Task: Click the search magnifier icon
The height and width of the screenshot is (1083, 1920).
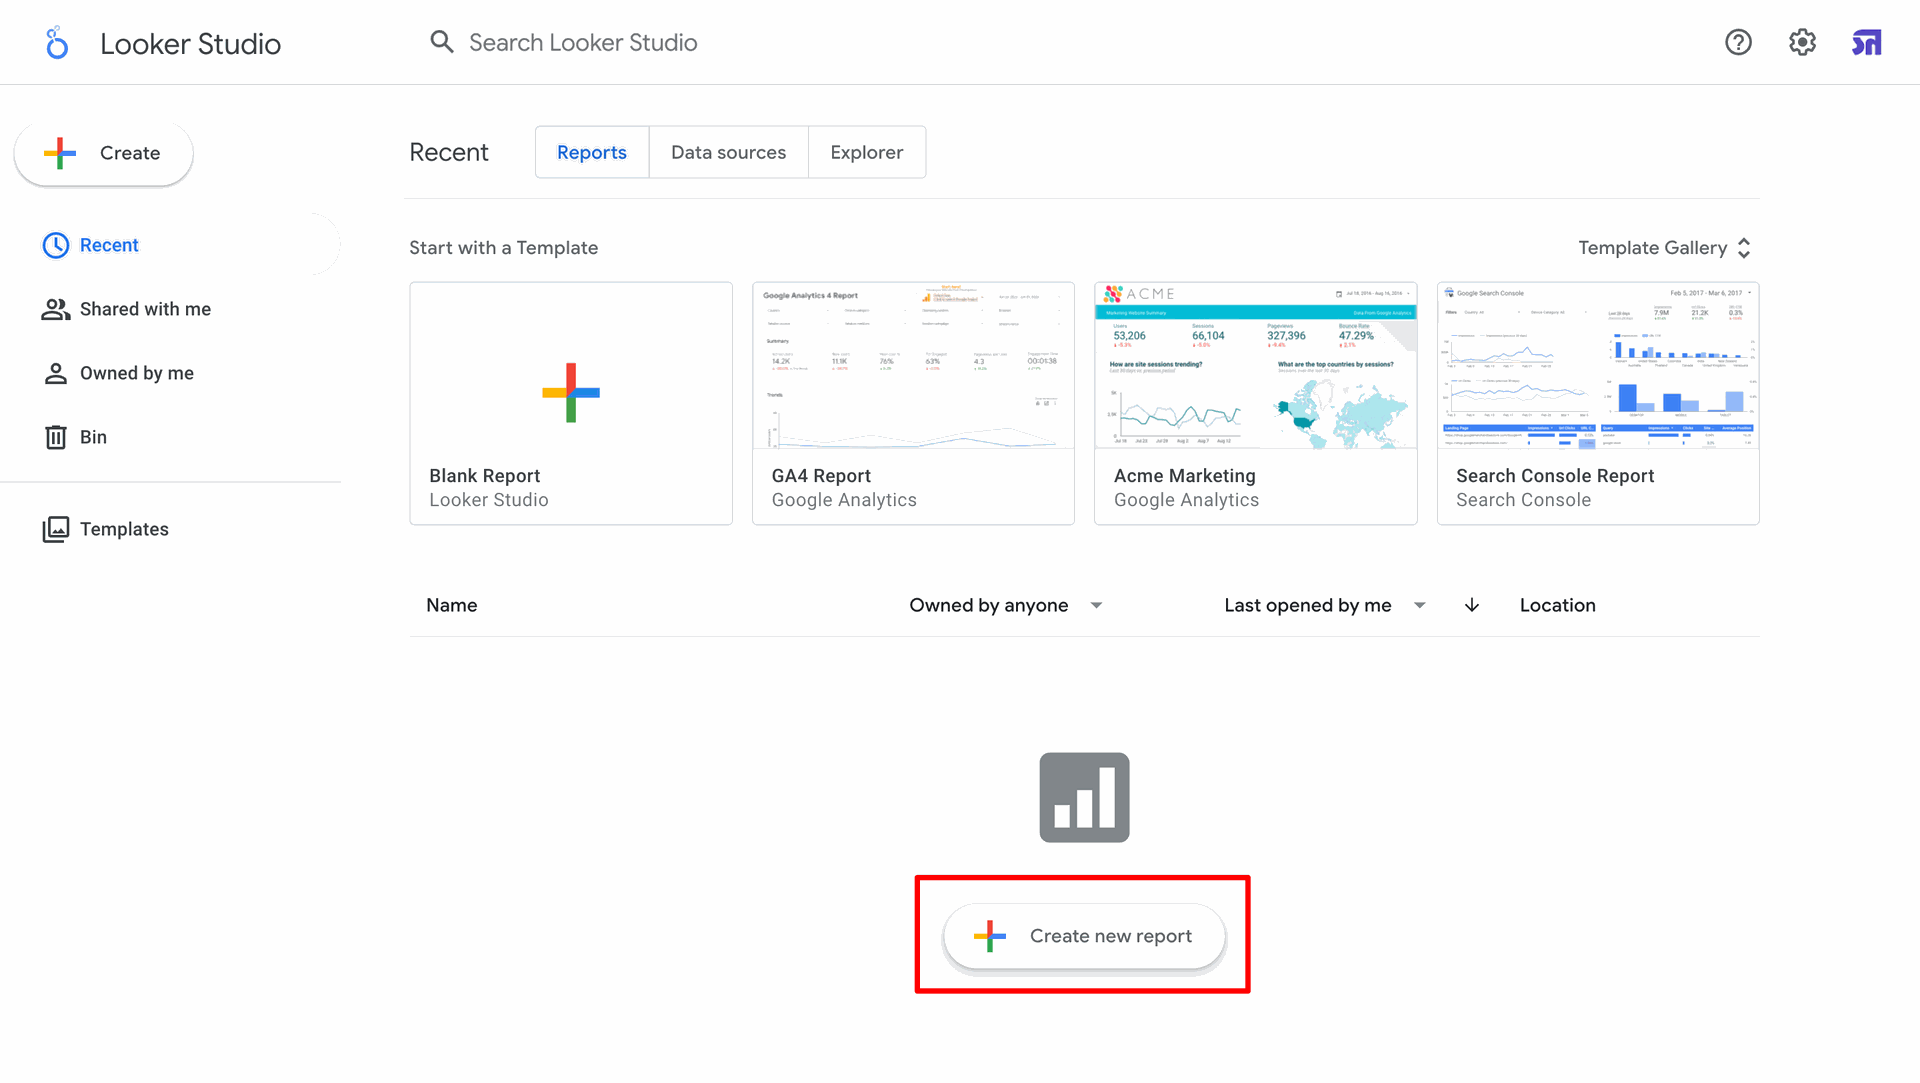Action: point(442,42)
